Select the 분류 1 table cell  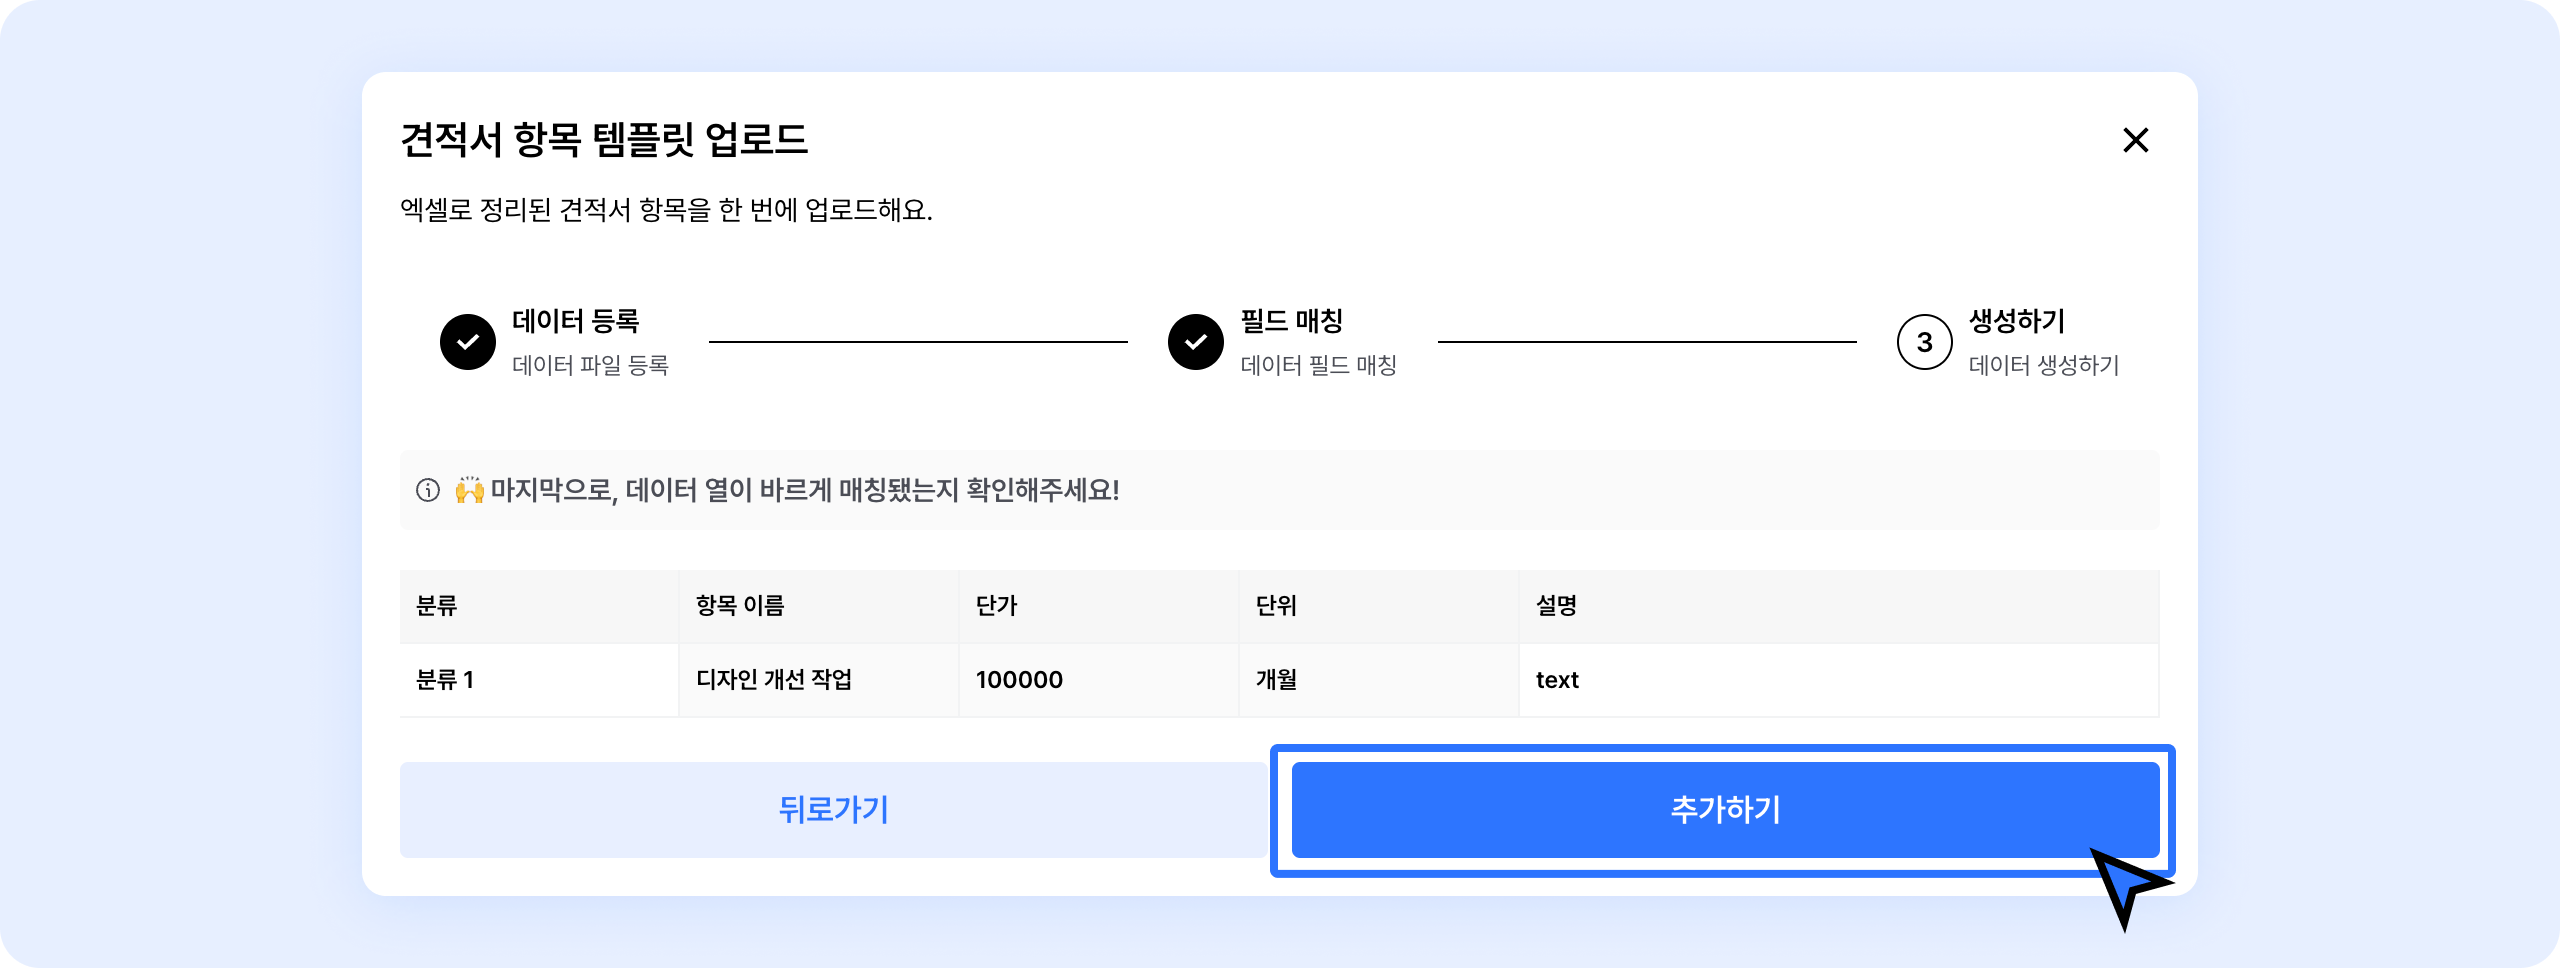pyautogui.click(x=445, y=680)
